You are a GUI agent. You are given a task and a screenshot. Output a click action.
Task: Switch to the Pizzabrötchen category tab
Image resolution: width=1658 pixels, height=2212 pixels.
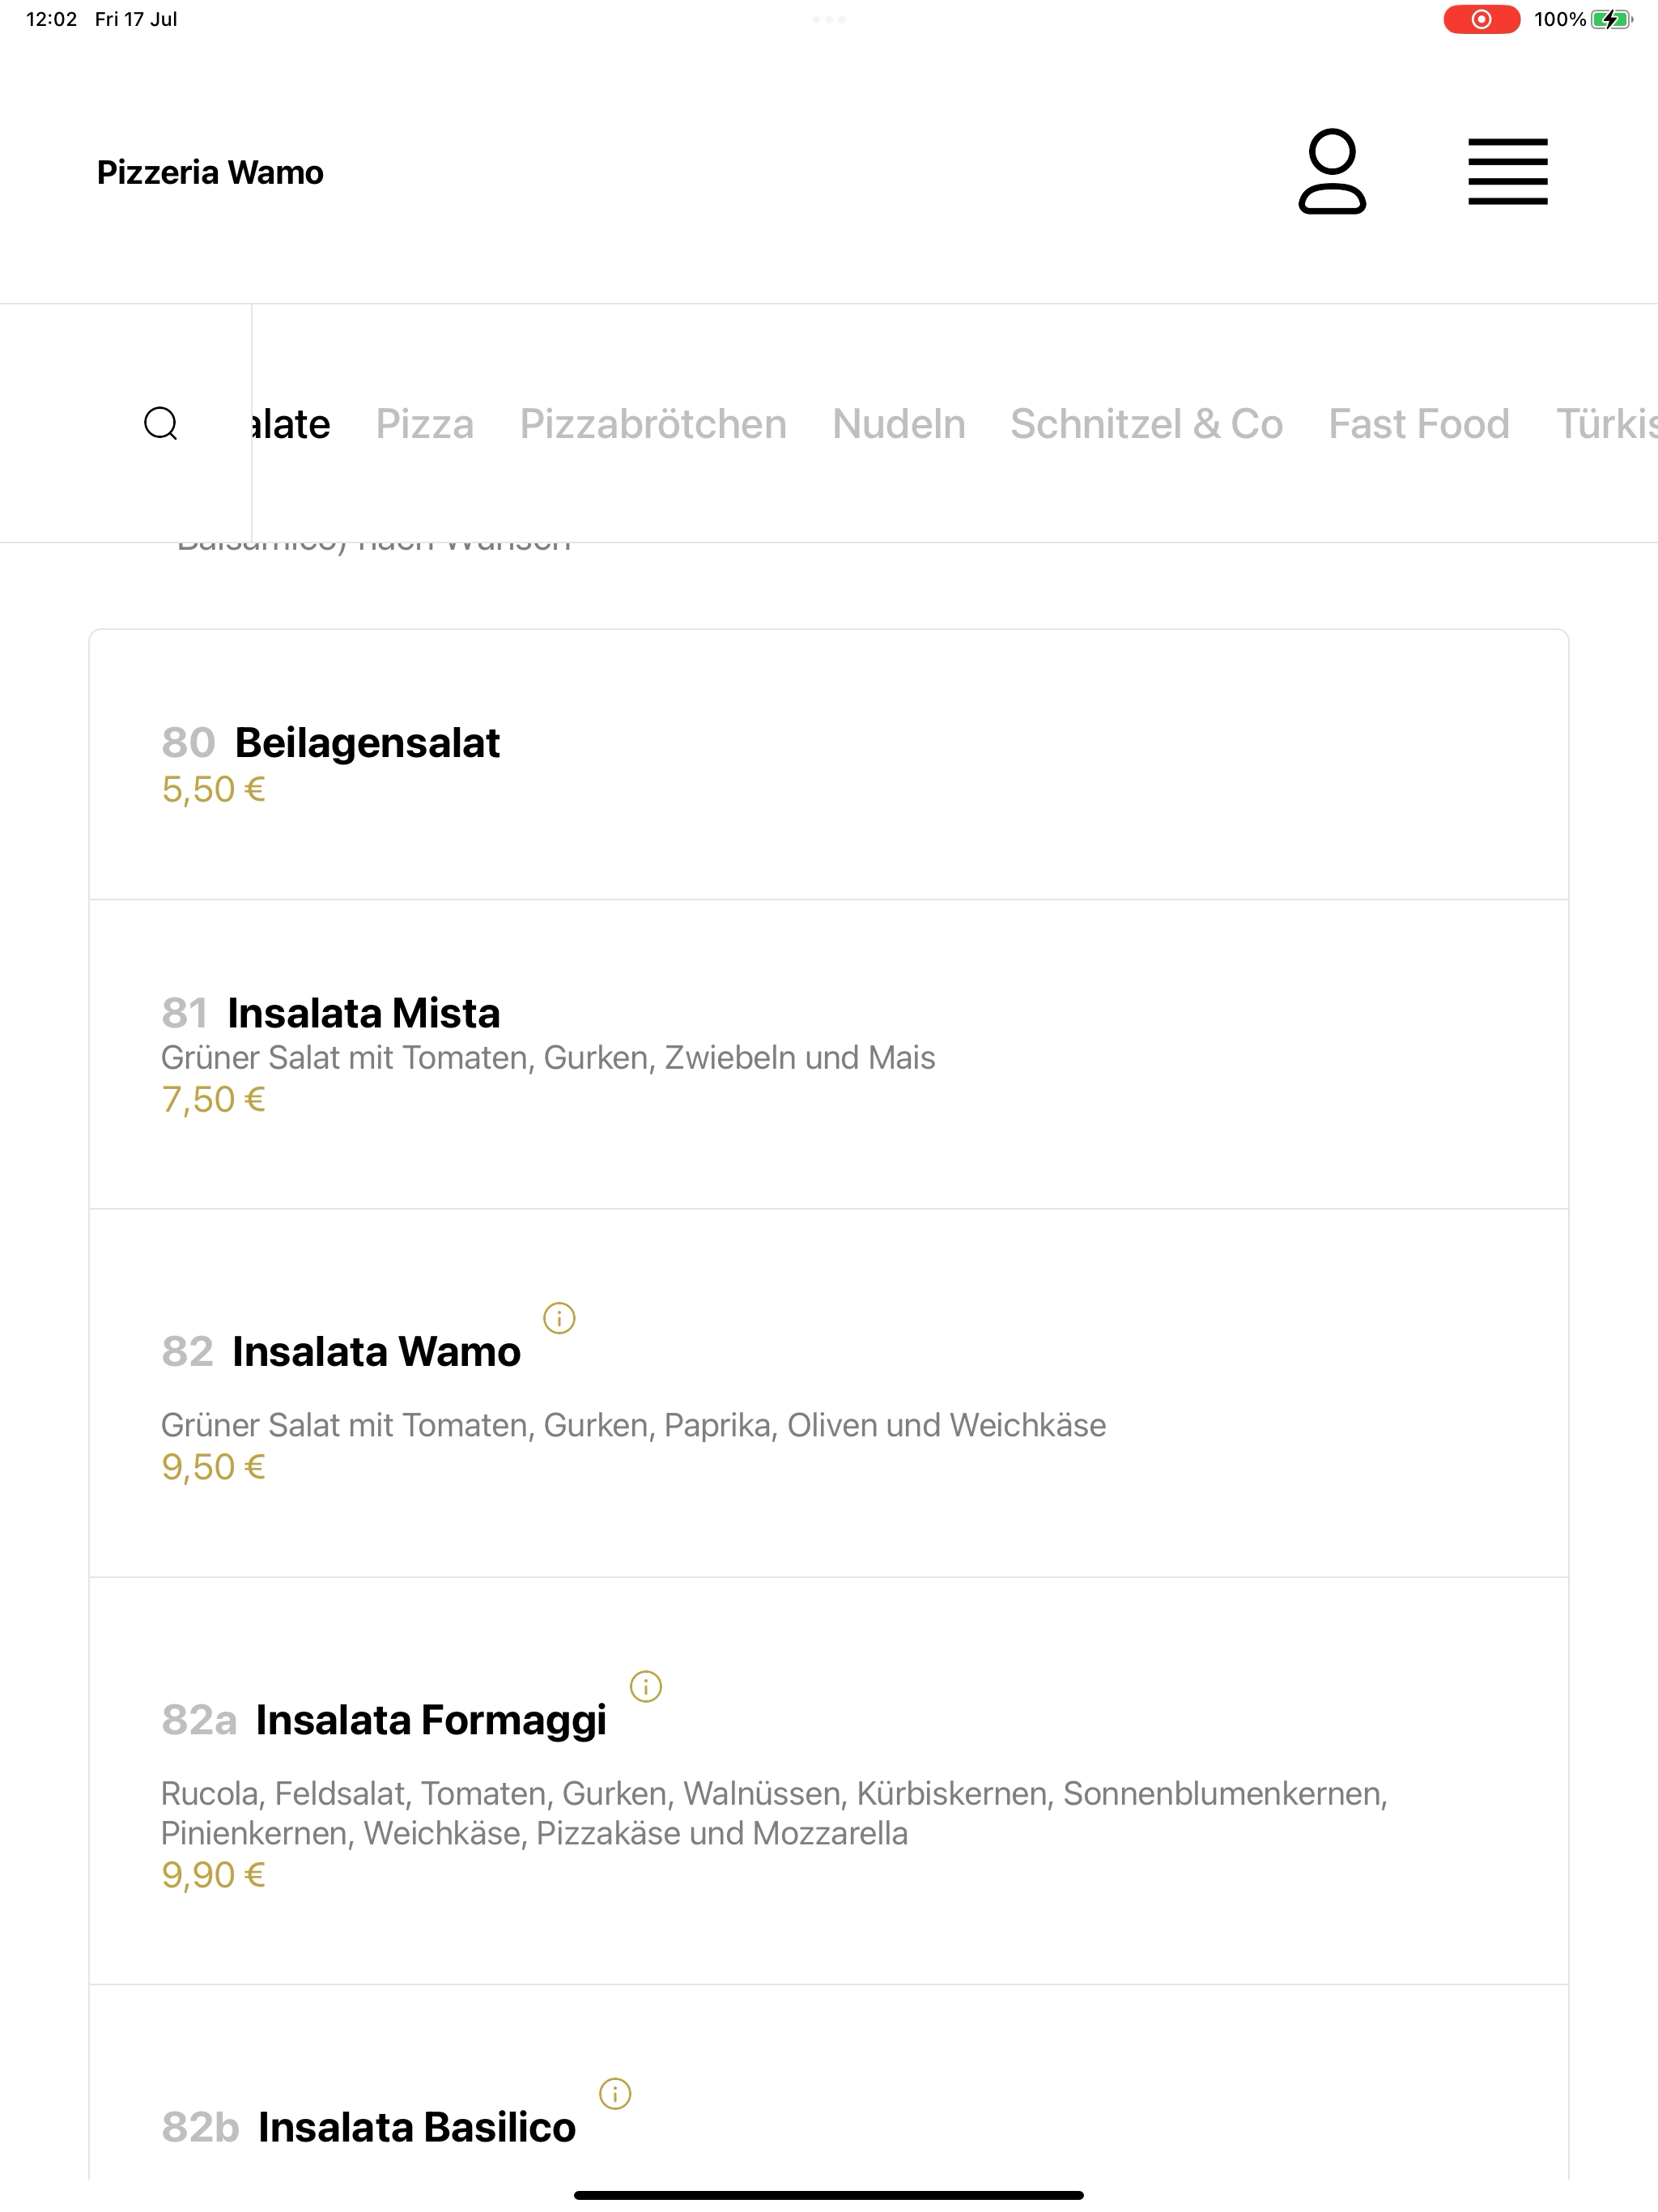tap(653, 424)
